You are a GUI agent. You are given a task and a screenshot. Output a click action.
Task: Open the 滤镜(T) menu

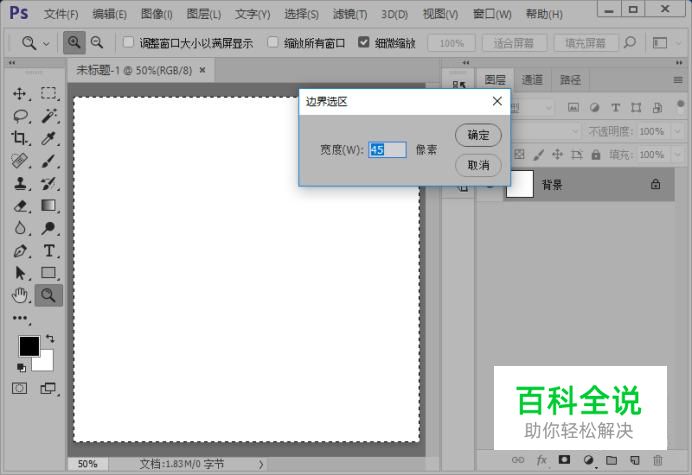click(350, 14)
